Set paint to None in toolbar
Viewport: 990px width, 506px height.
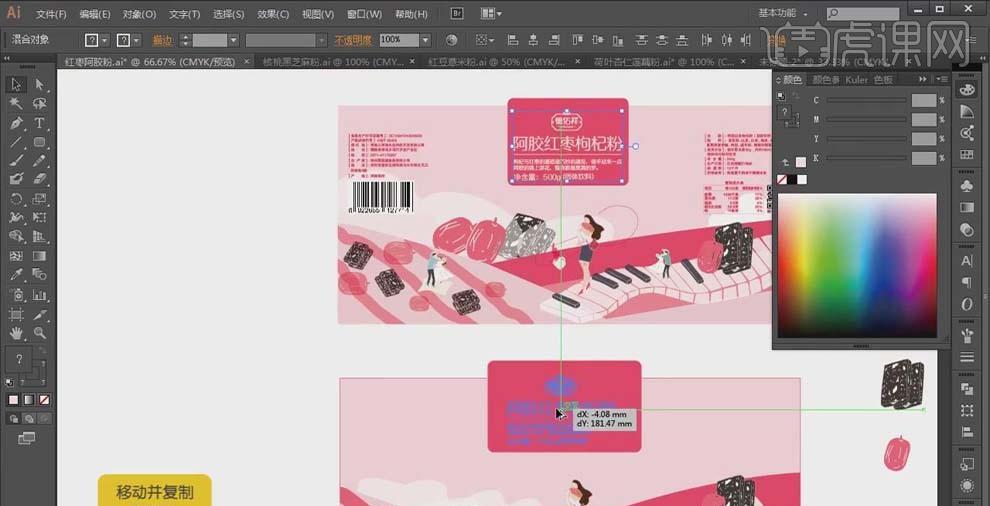(x=44, y=400)
